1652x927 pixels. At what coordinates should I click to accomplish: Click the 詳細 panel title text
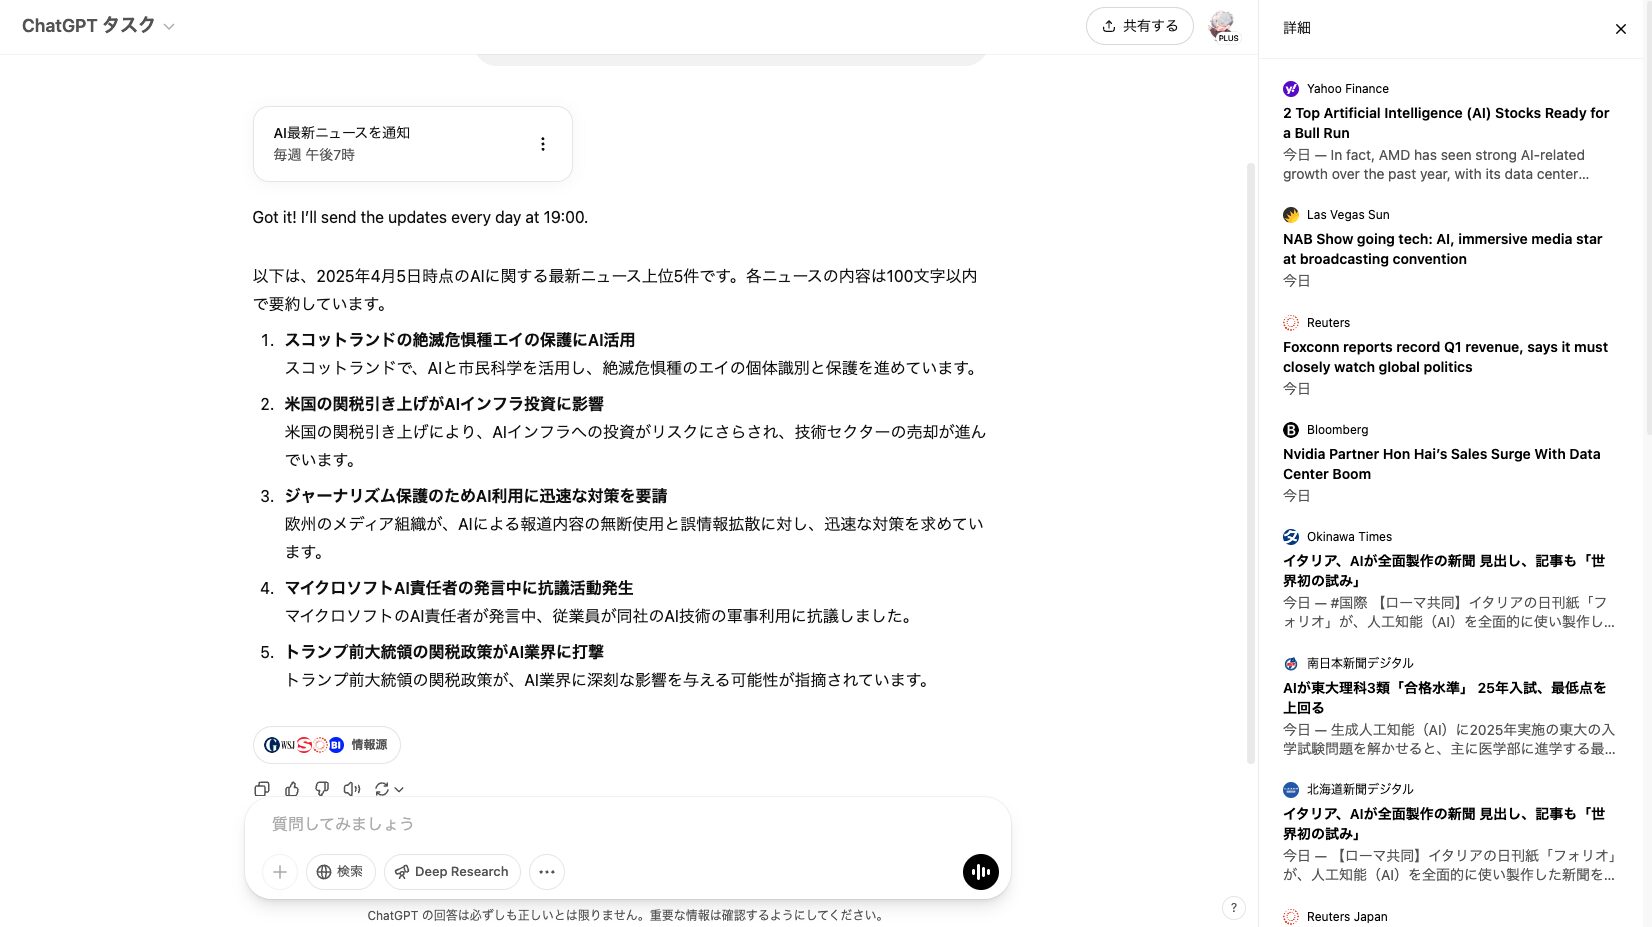click(x=1297, y=28)
